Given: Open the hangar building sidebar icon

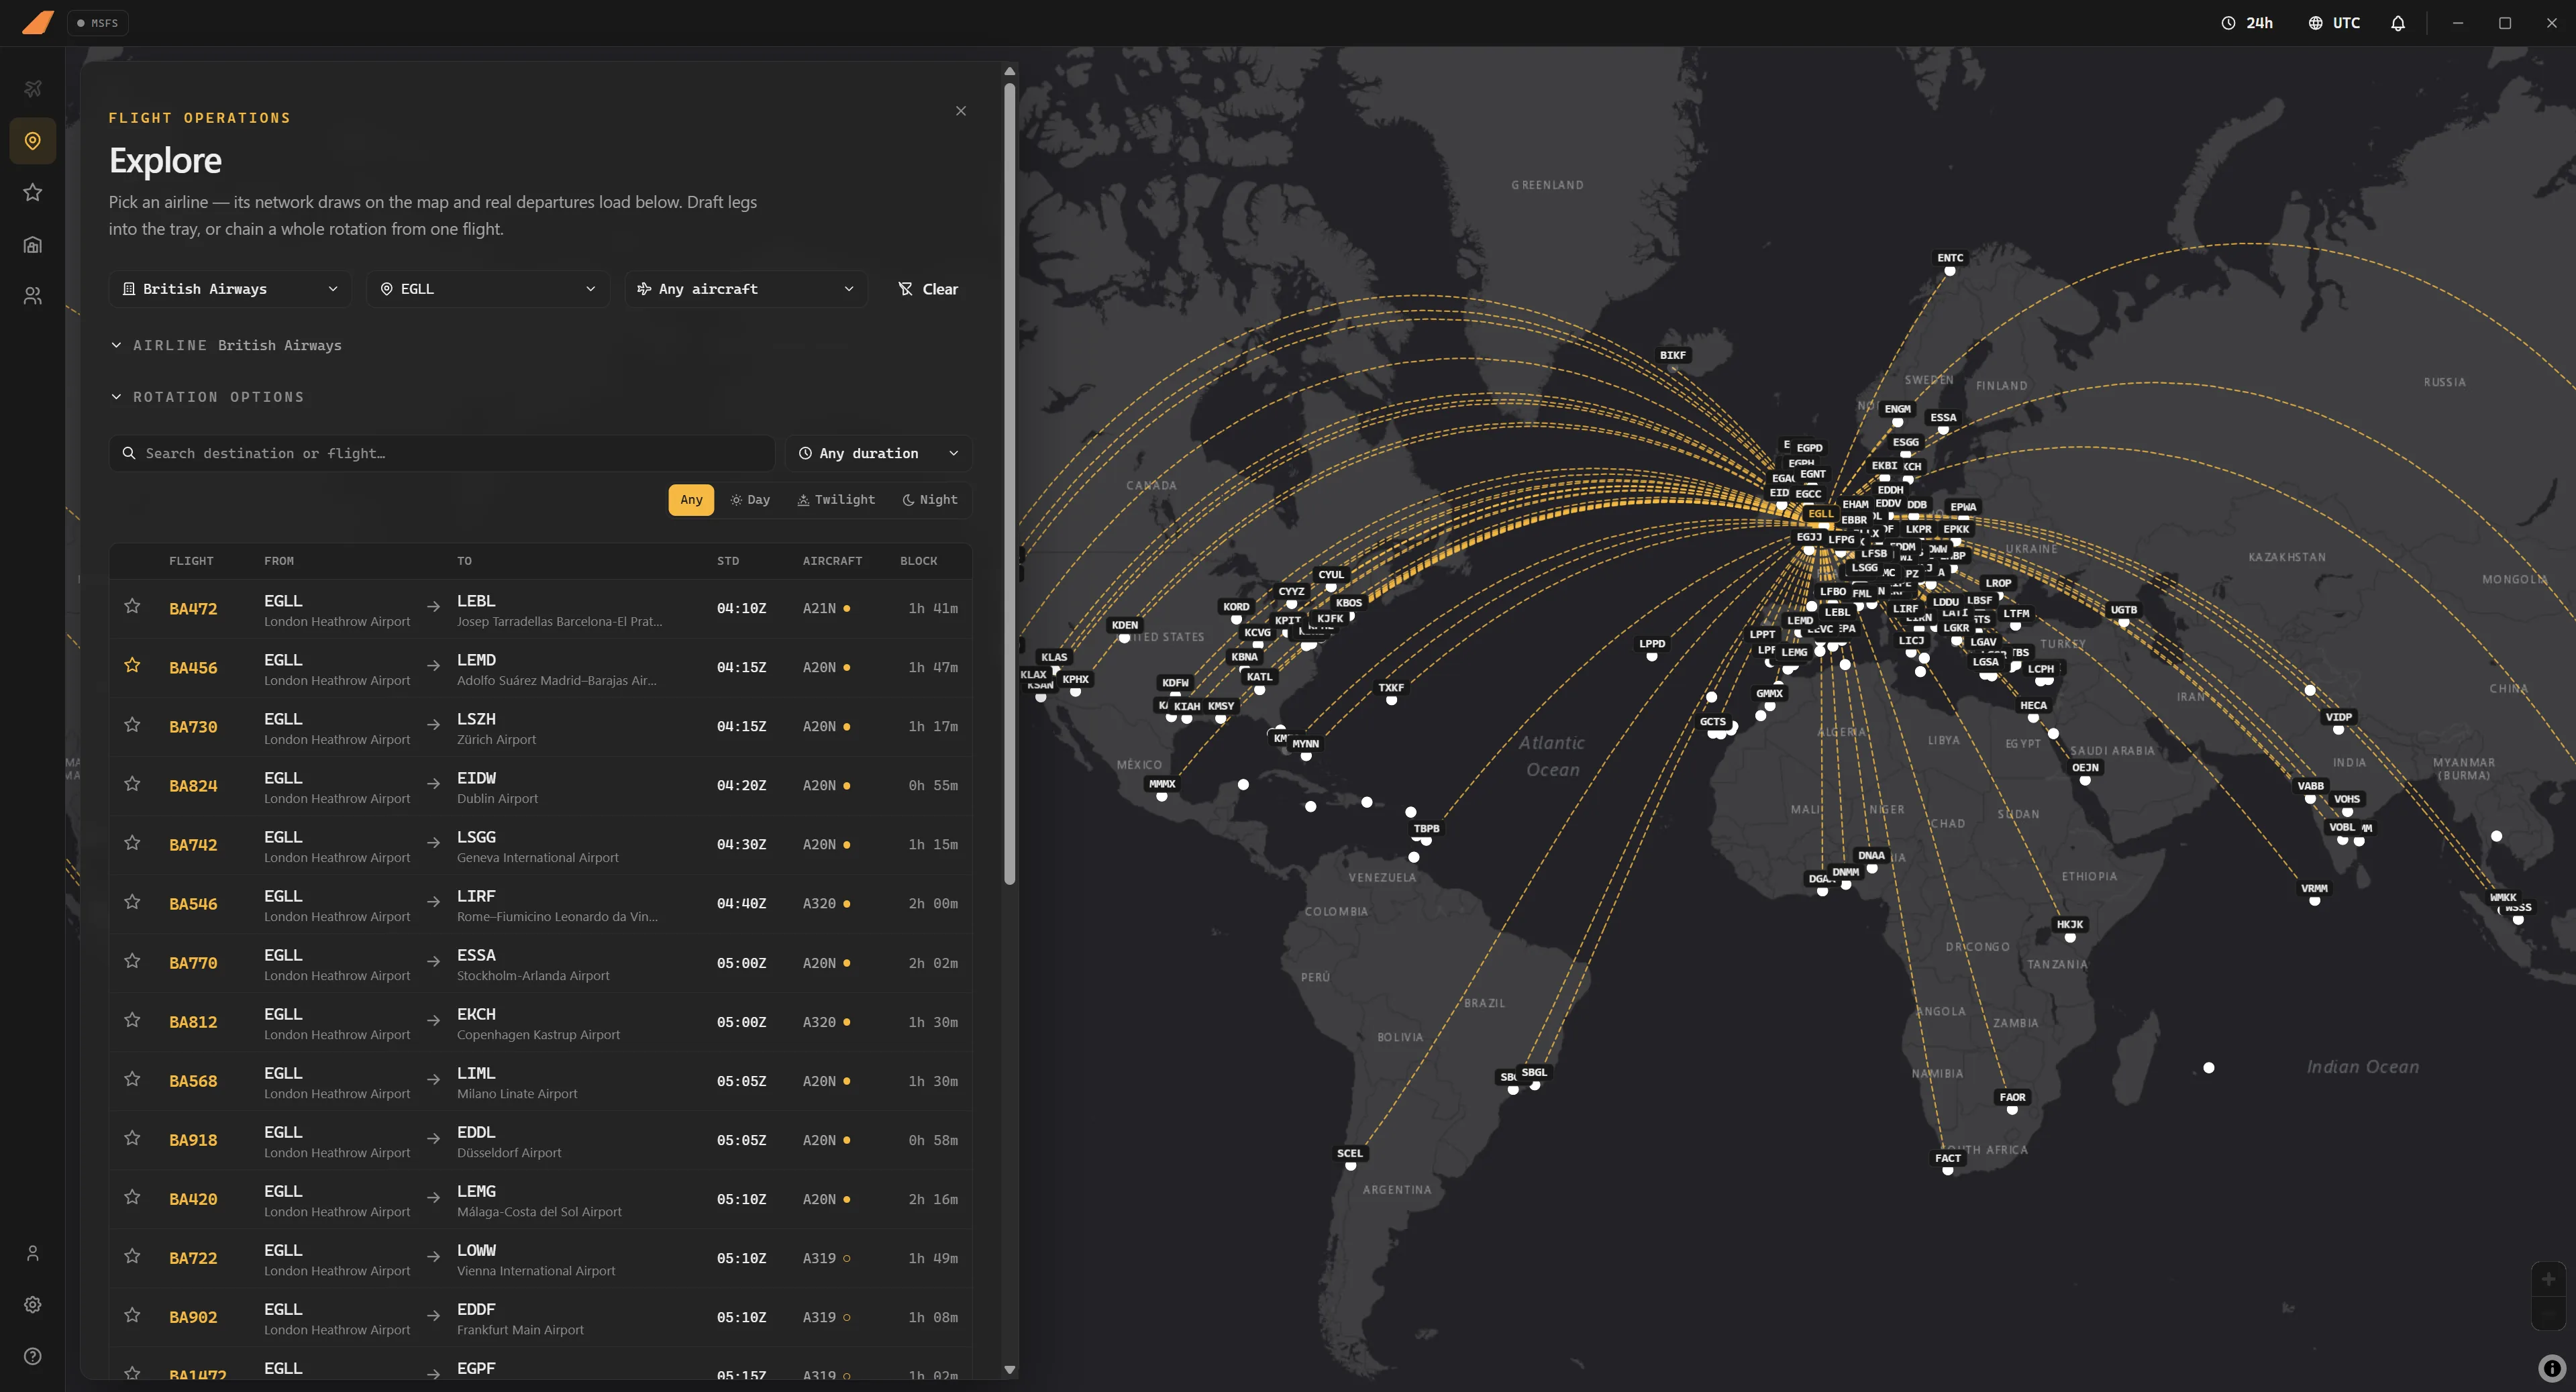Looking at the screenshot, I should 33,245.
